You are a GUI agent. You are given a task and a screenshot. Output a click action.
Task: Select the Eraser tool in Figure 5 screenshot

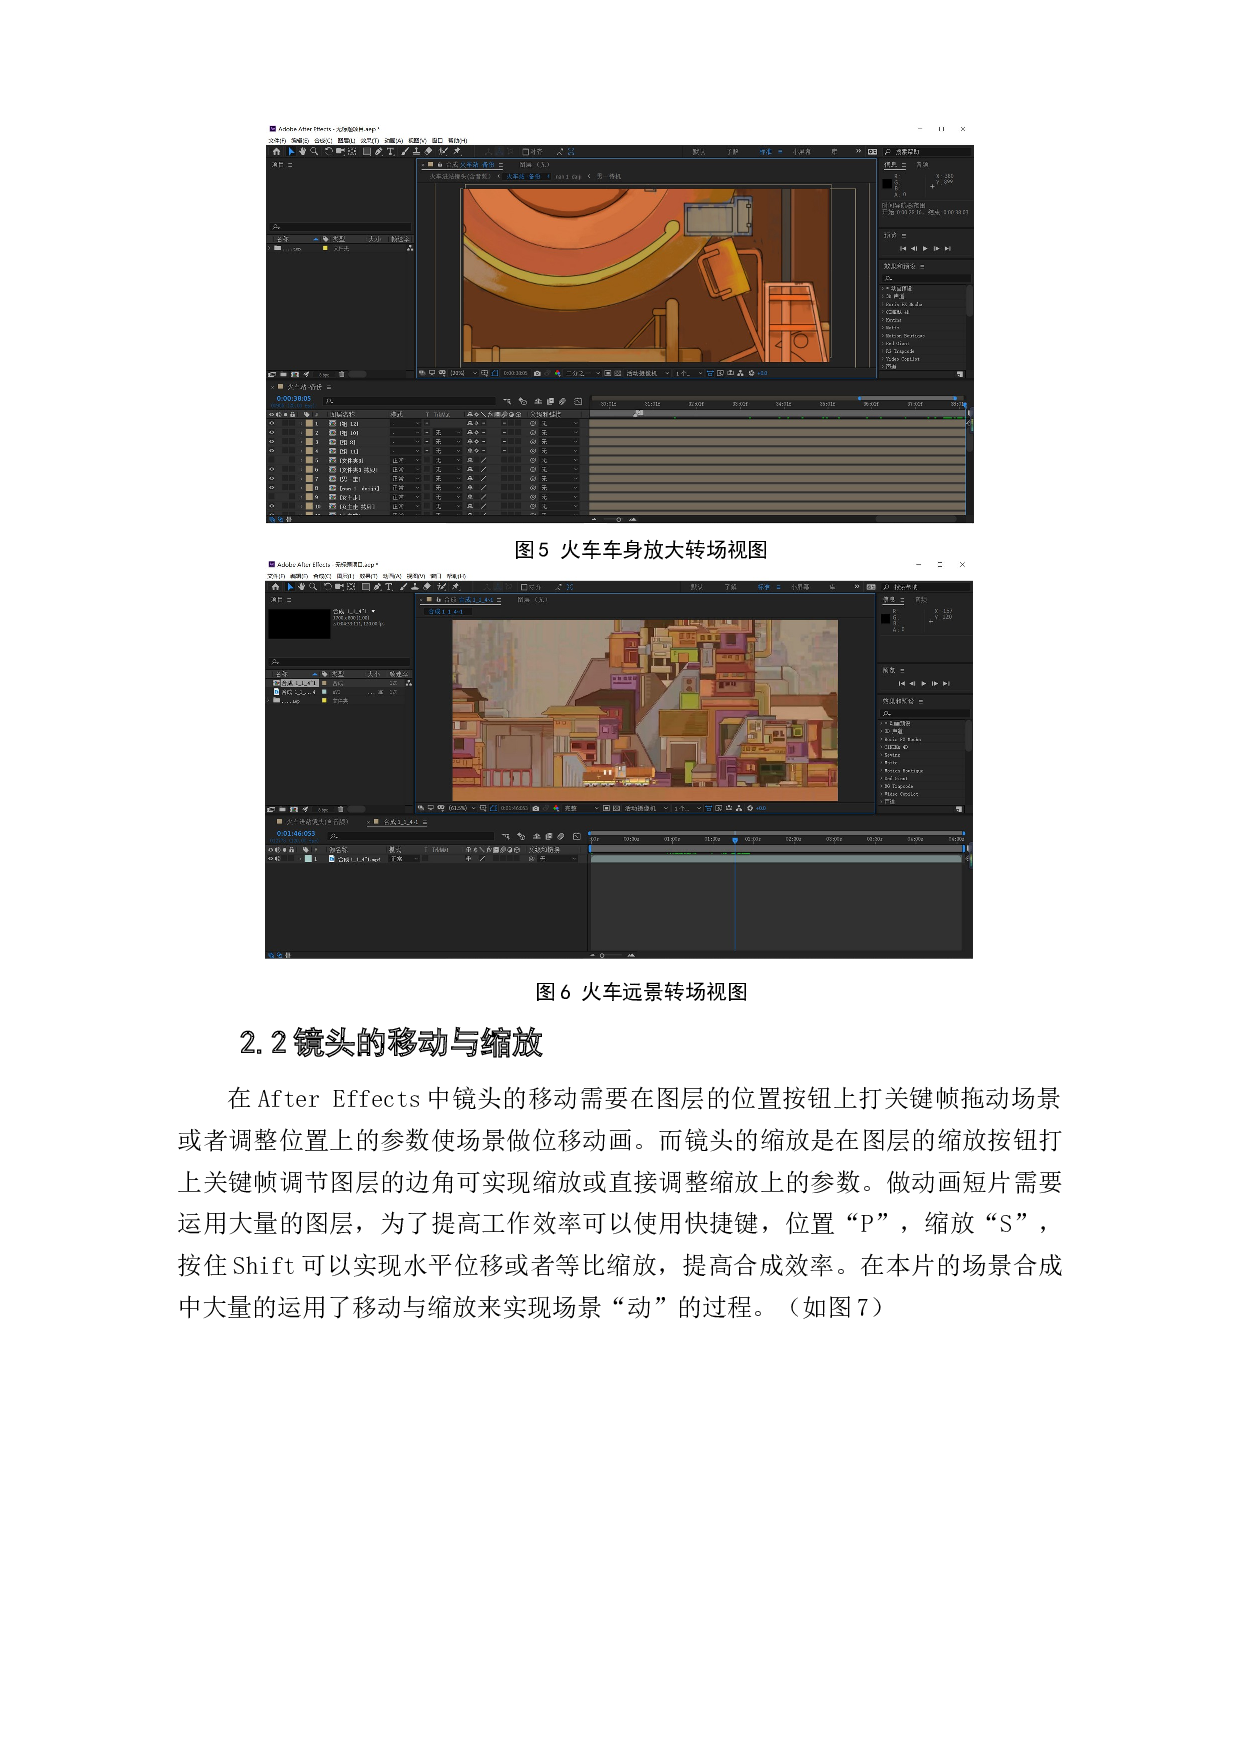tap(428, 152)
